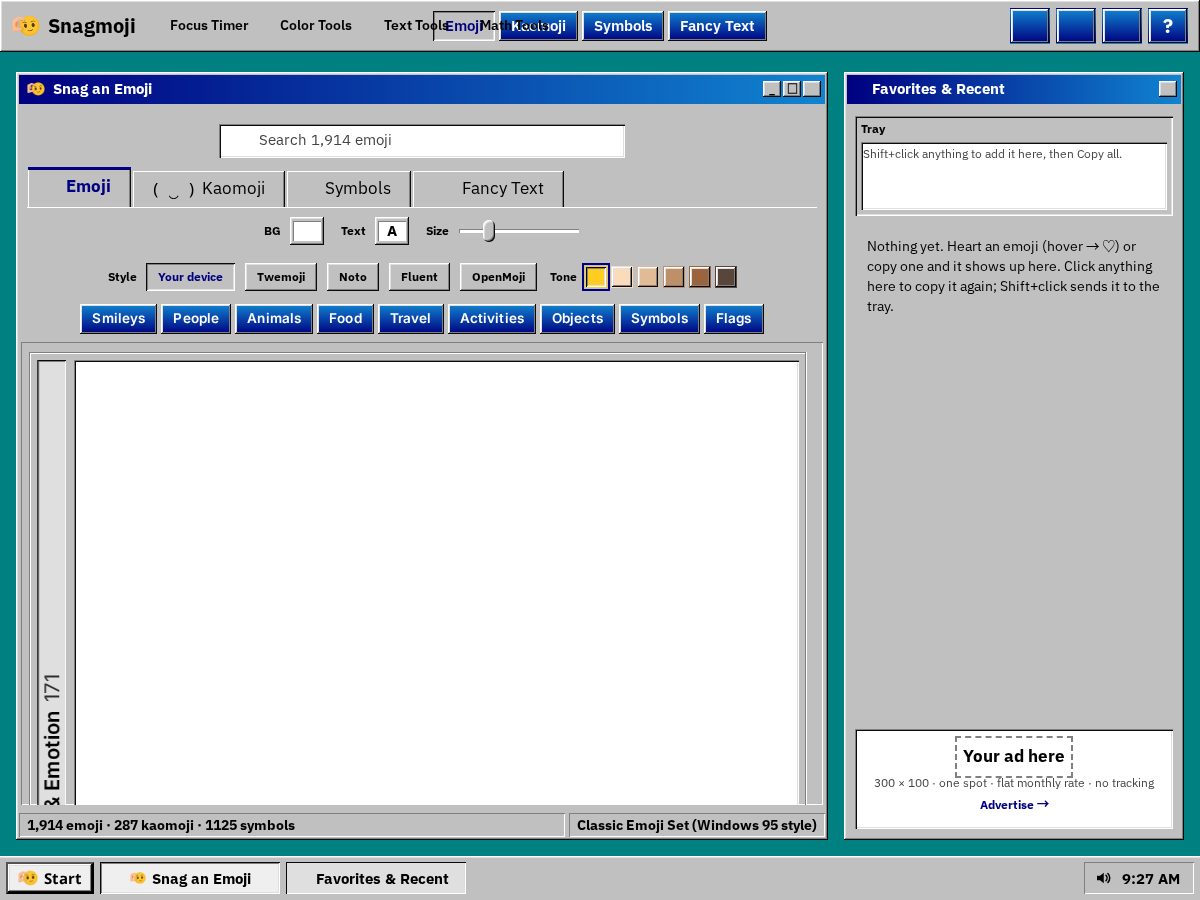Select the OpenMoji emoji style
The width and height of the screenshot is (1200, 900).
click(498, 277)
